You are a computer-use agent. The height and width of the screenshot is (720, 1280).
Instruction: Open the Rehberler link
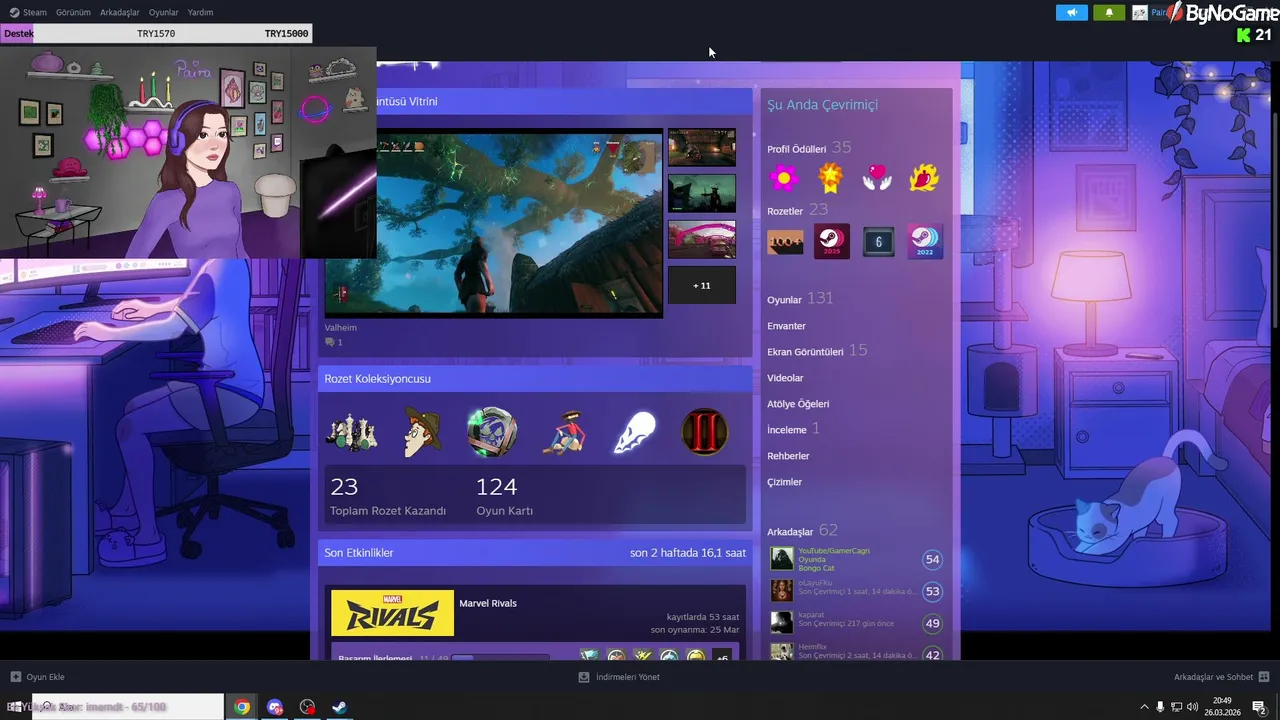788,456
